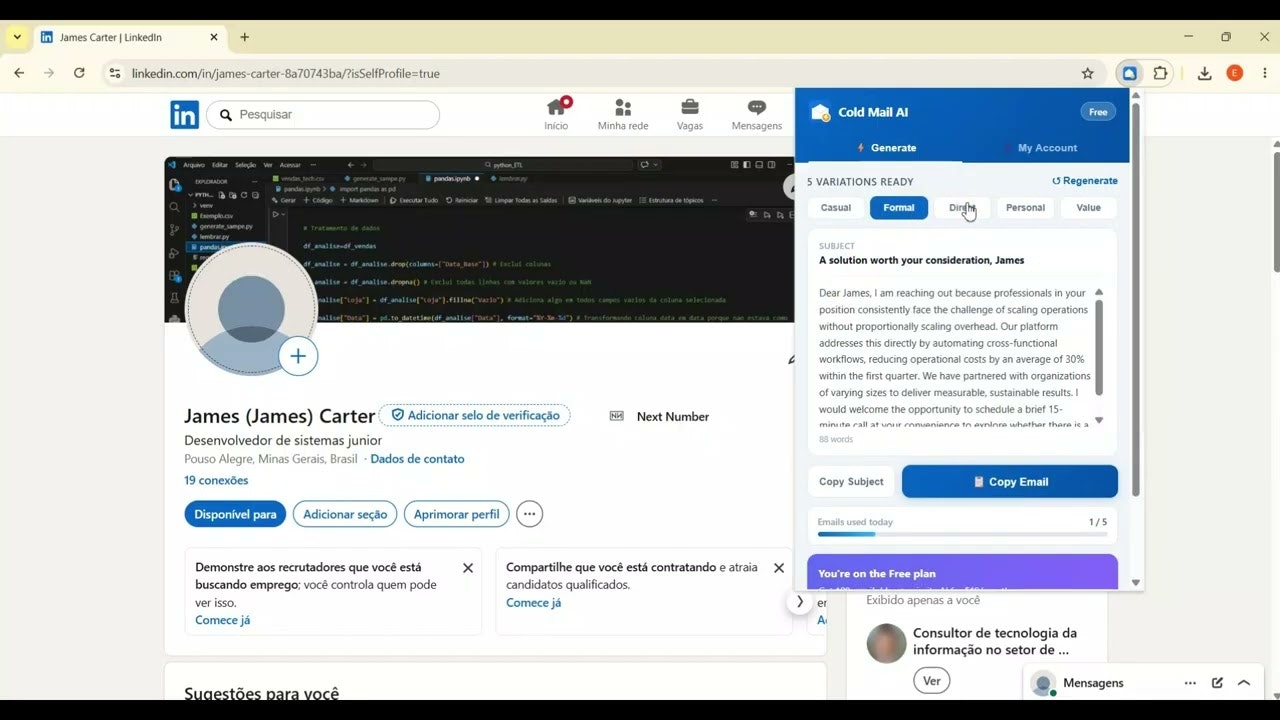Click the compose new message icon
Image resolution: width=1280 pixels, height=720 pixels.
(x=1217, y=683)
